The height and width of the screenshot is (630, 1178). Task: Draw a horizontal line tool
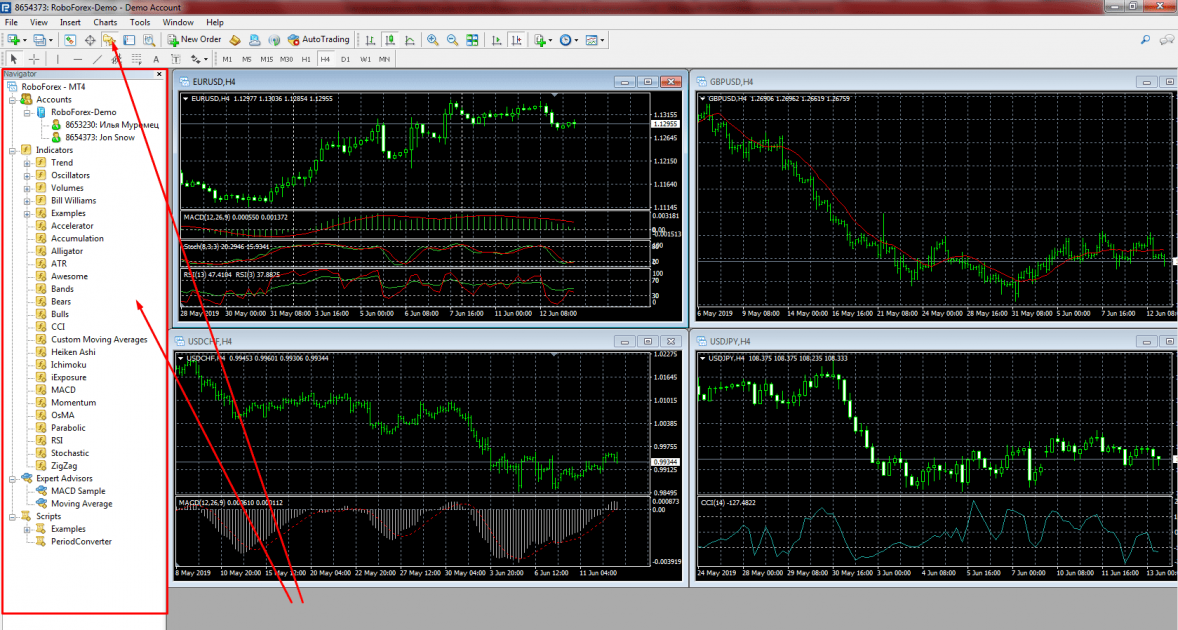pyautogui.click(x=77, y=59)
